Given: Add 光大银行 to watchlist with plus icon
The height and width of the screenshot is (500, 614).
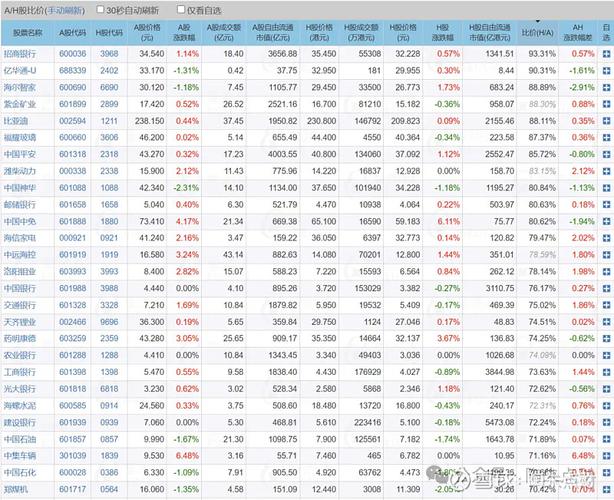Looking at the screenshot, I should point(606,389).
